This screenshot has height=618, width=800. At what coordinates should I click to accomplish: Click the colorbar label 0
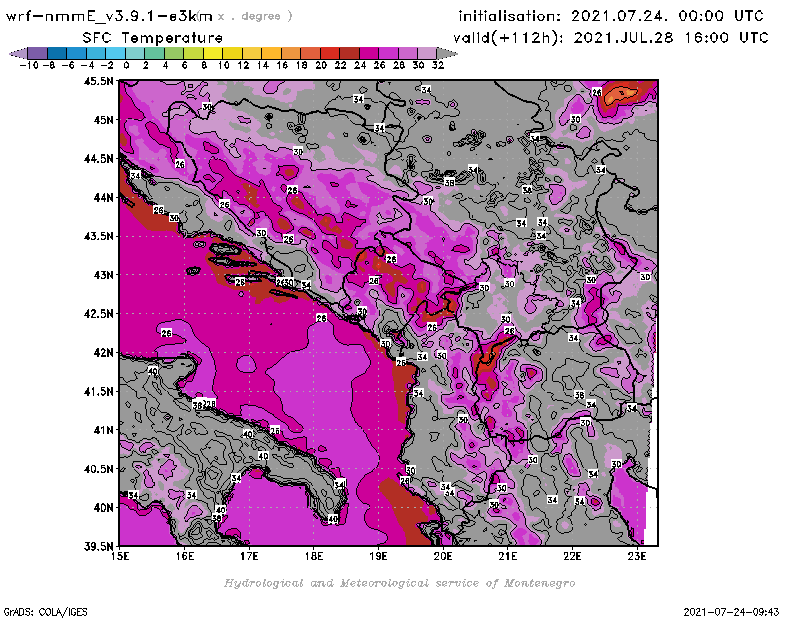tap(126, 66)
